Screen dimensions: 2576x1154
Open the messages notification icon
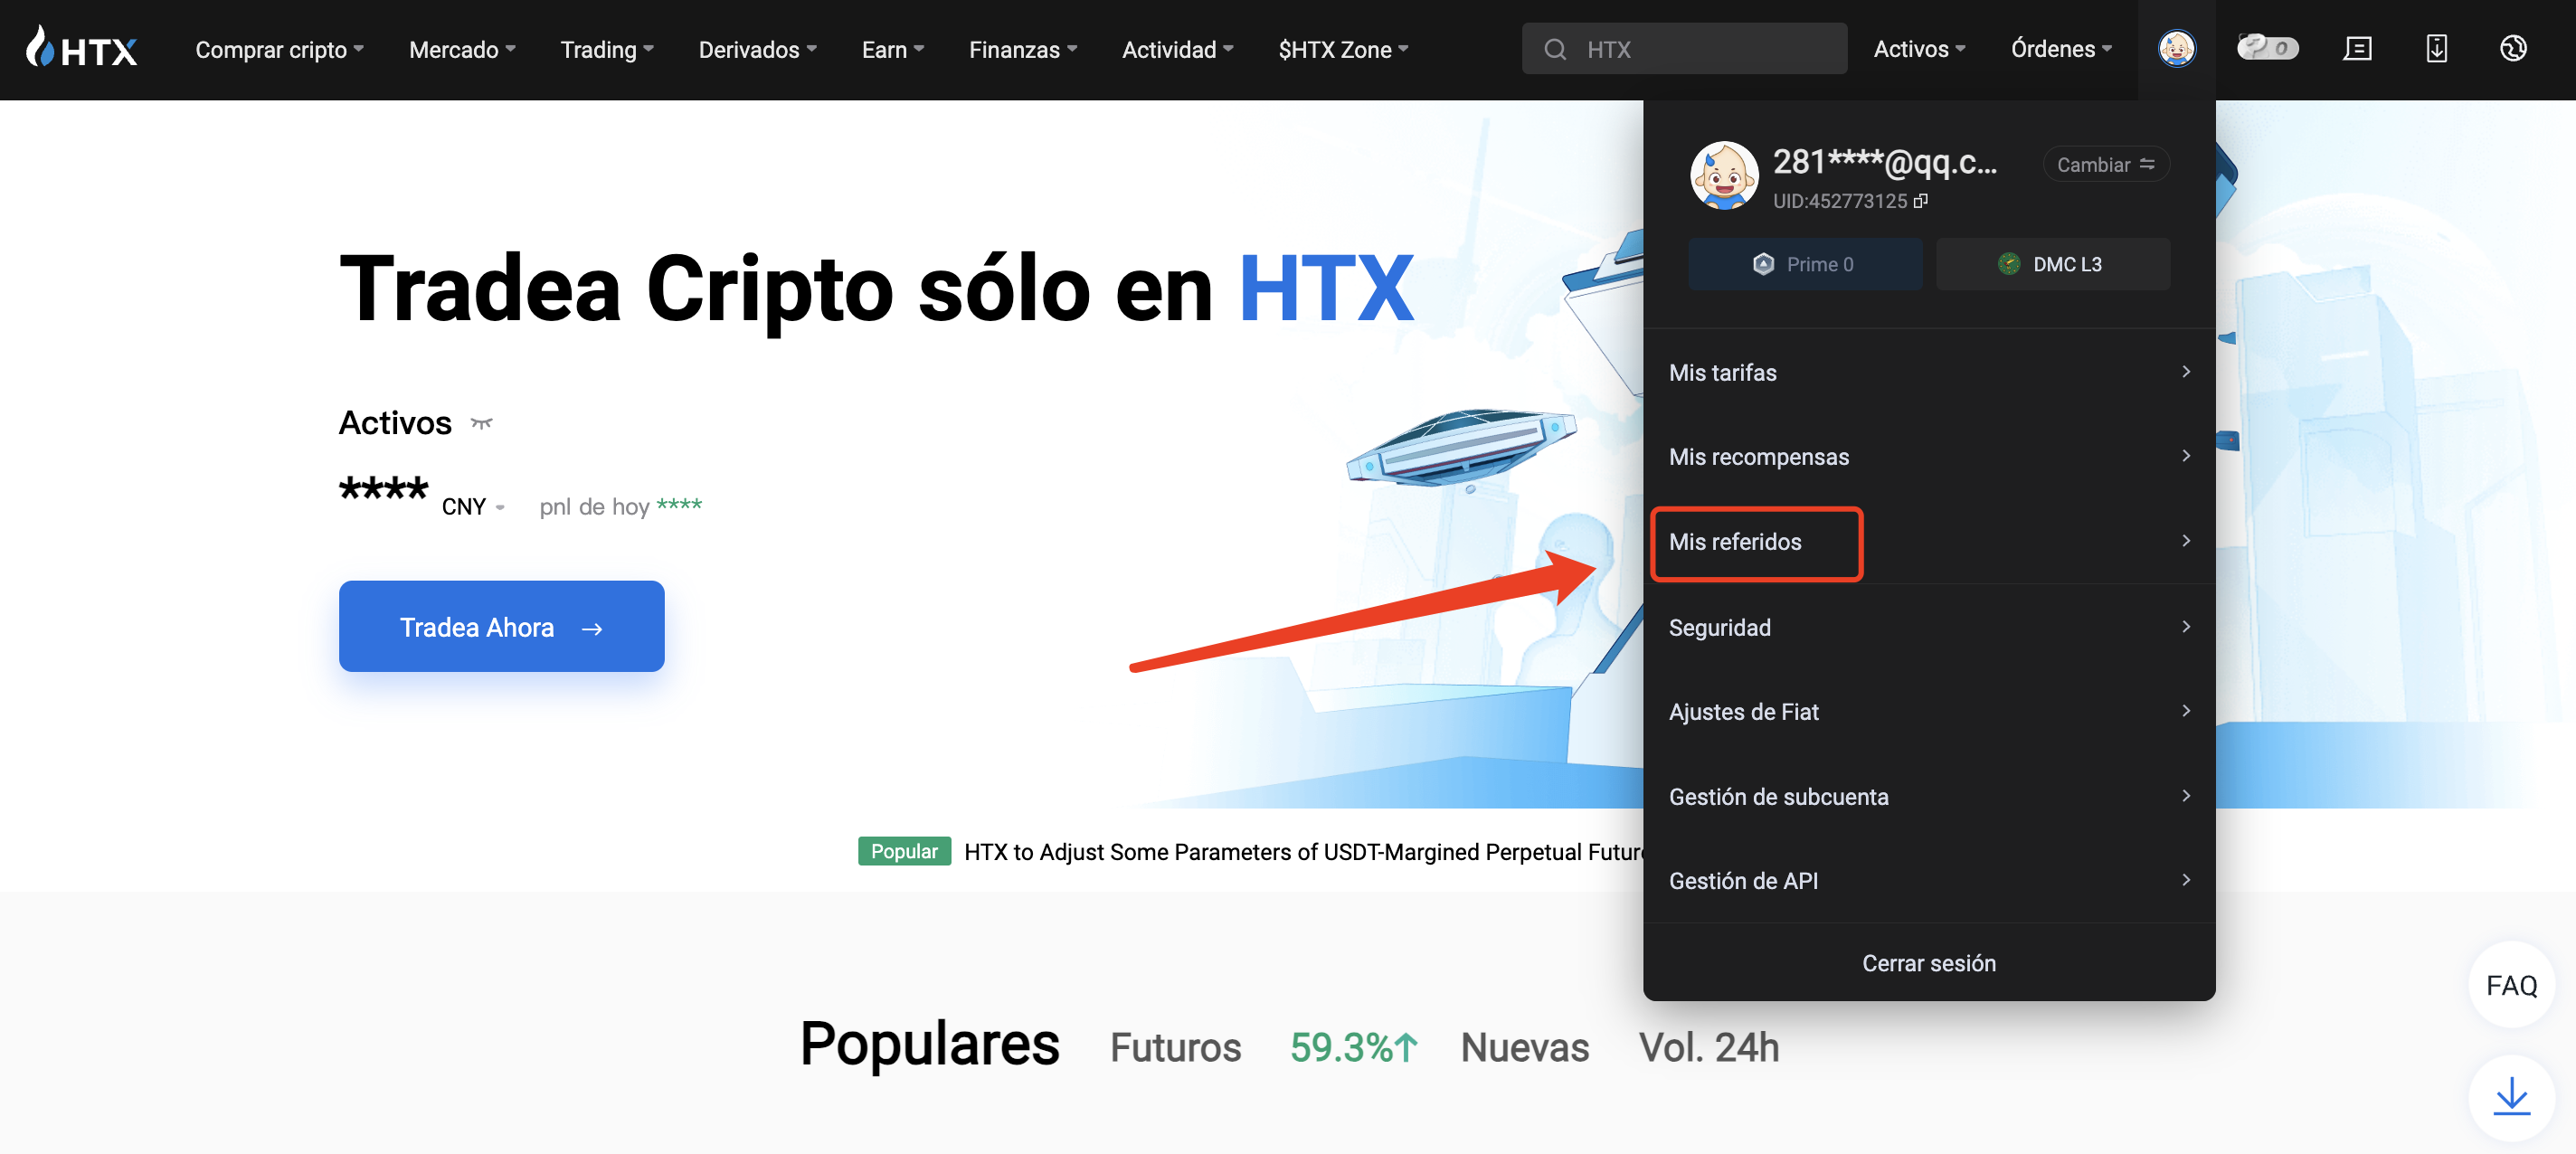[2357, 48]
